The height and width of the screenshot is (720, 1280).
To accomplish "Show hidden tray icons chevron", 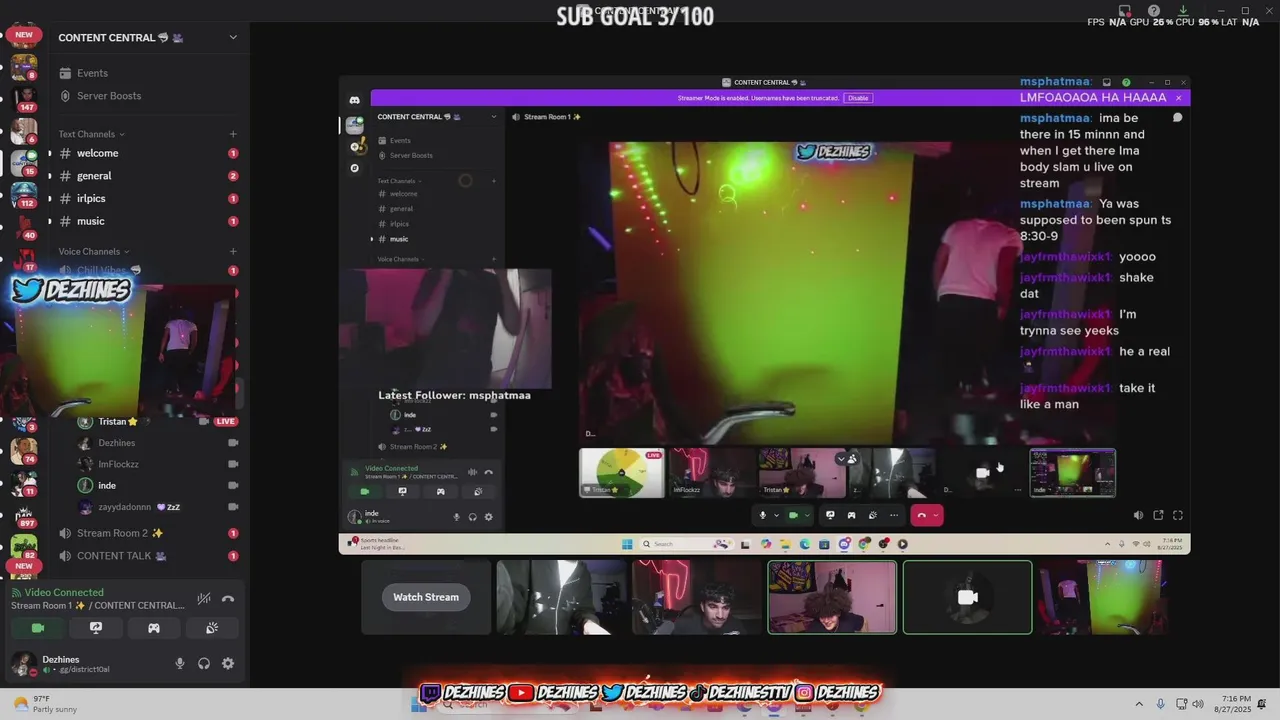I will coord(1141,704).
